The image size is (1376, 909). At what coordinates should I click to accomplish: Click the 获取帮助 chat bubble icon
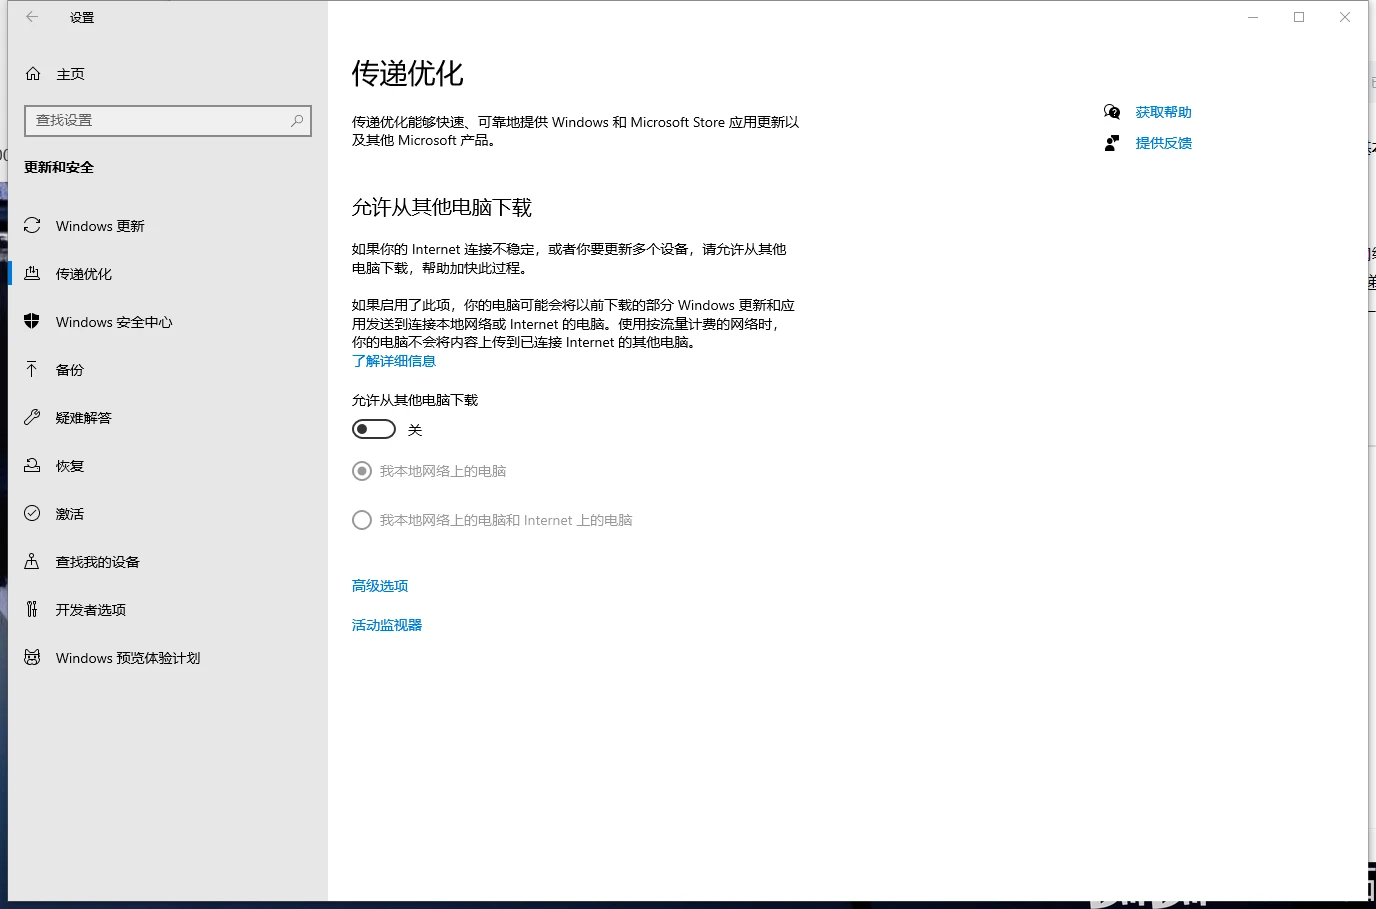click(1112, 112)
